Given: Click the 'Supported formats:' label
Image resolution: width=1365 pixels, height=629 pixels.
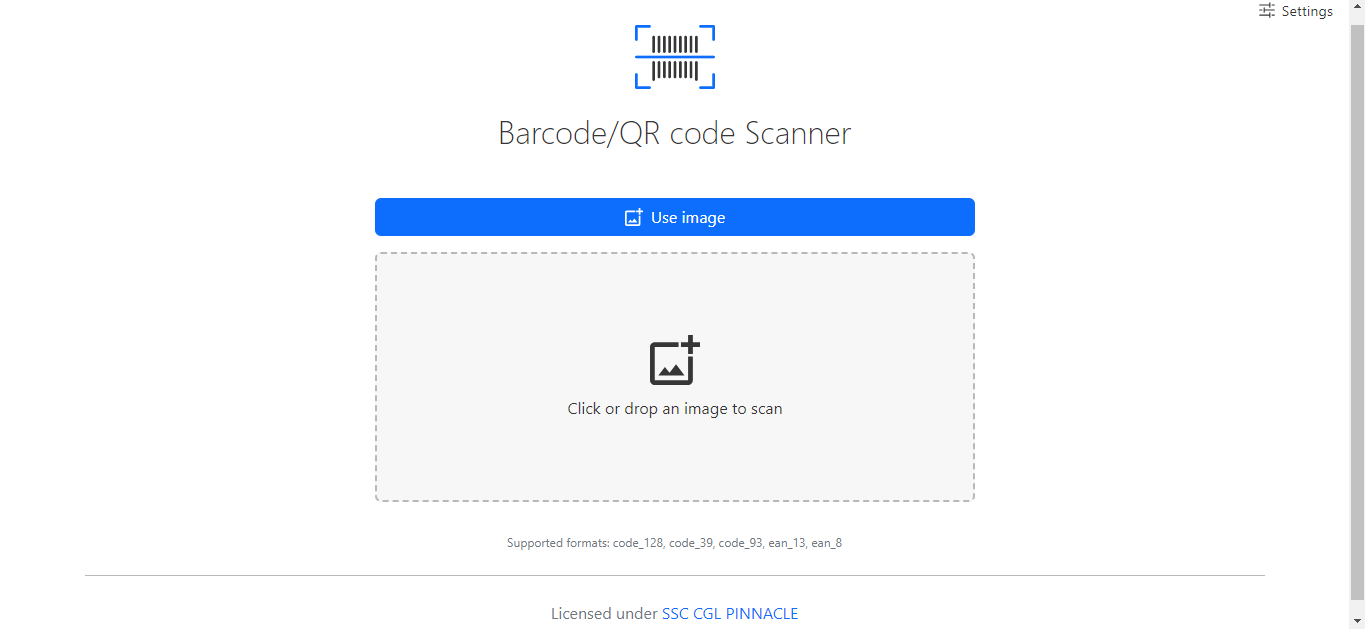Looking at the screenshot, I should tap(558, 543).
